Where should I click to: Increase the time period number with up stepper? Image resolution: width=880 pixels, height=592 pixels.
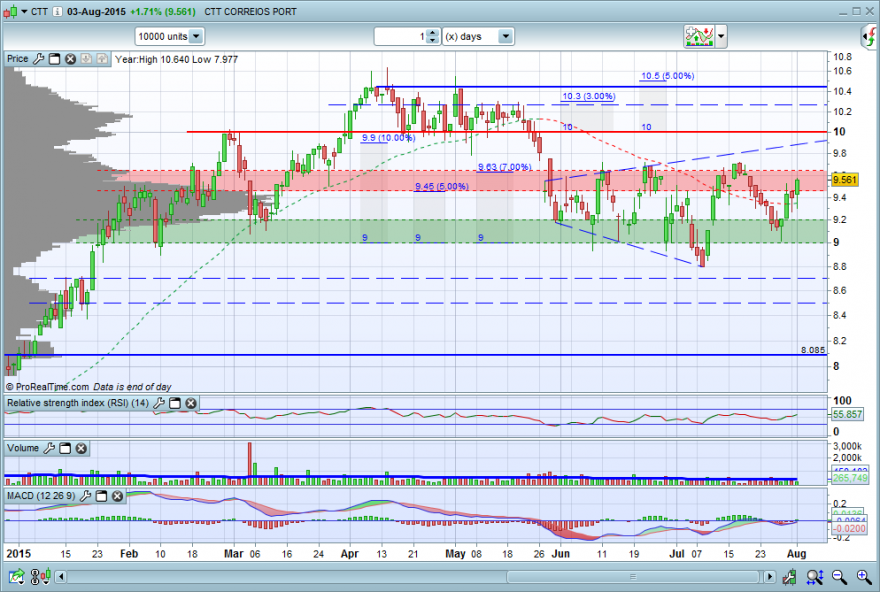click(432, 33)
